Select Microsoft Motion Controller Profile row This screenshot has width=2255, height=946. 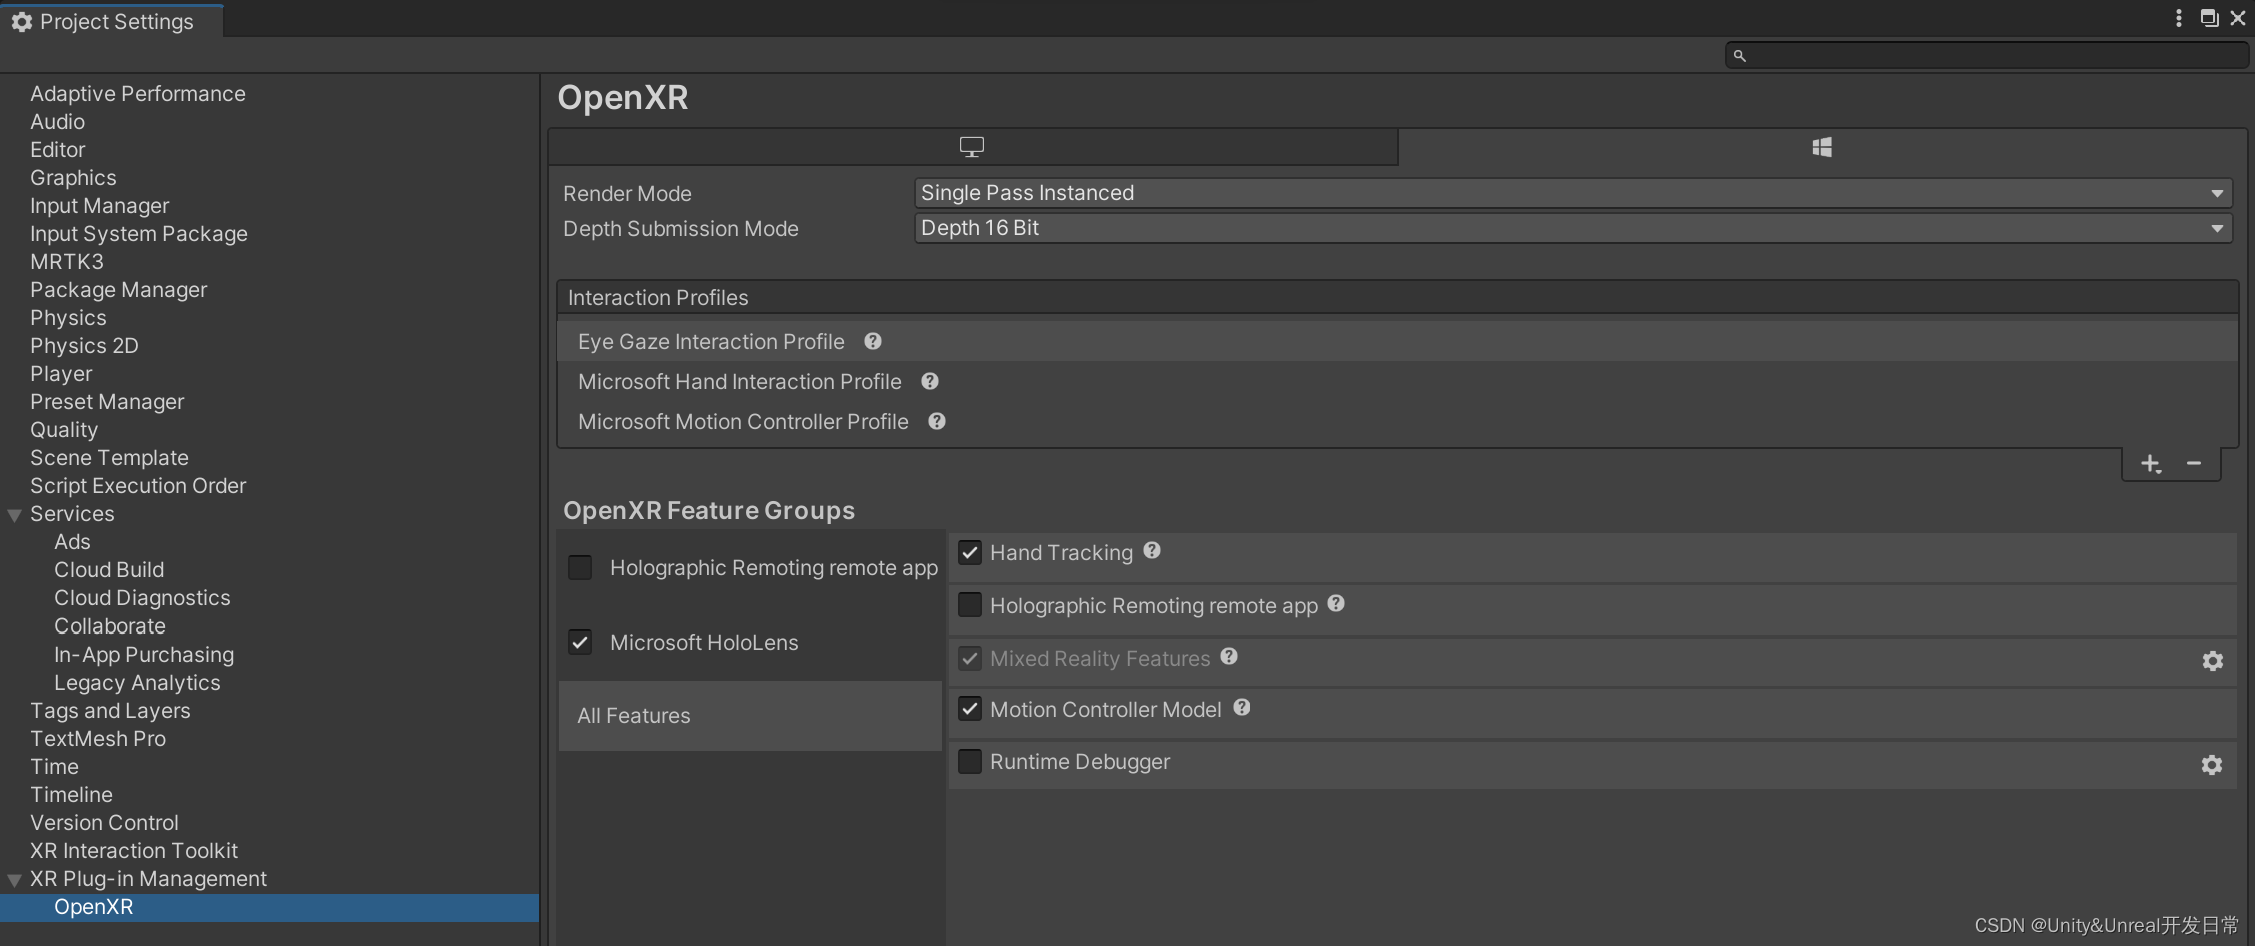point(1397,421)
